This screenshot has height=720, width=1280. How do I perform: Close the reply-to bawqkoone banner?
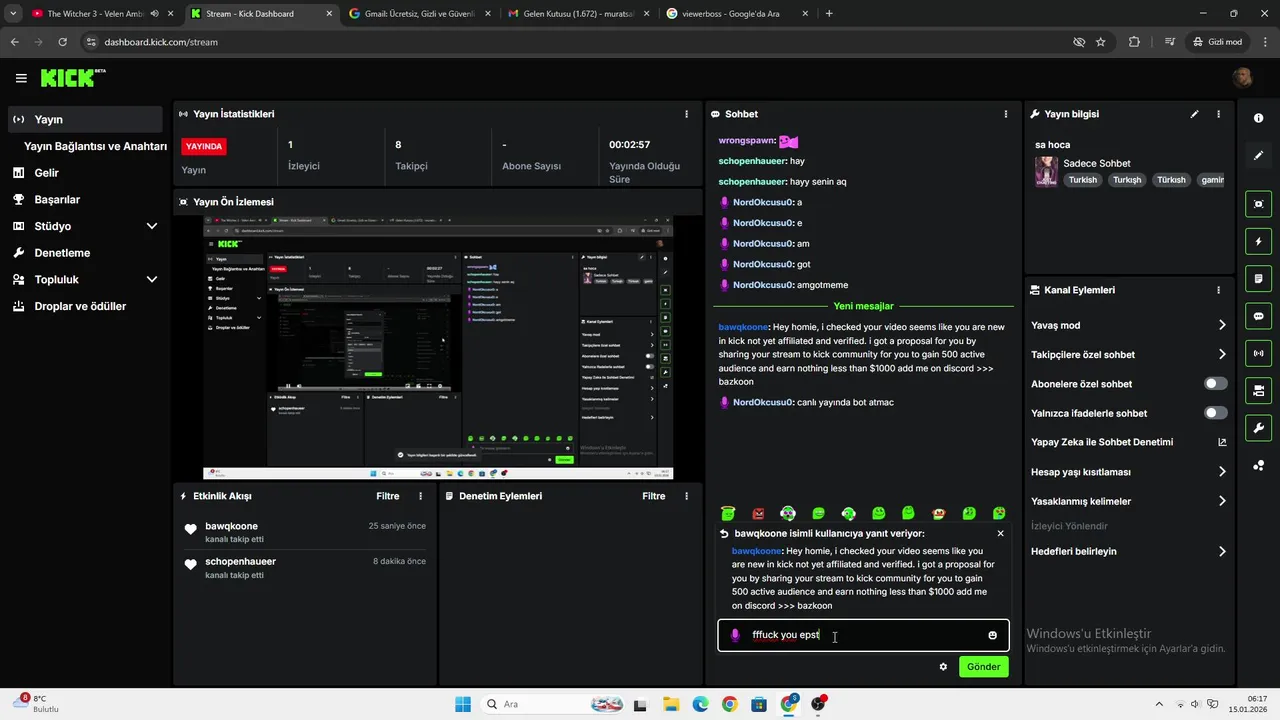pos(1000,533)
